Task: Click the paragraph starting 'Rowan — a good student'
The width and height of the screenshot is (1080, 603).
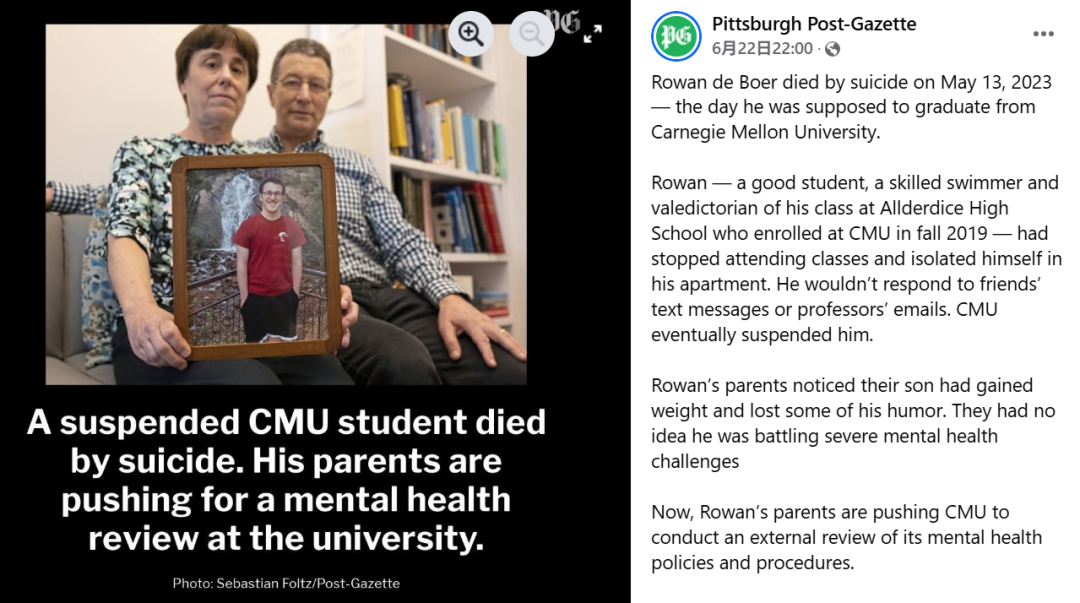Action: coord(856,258)
